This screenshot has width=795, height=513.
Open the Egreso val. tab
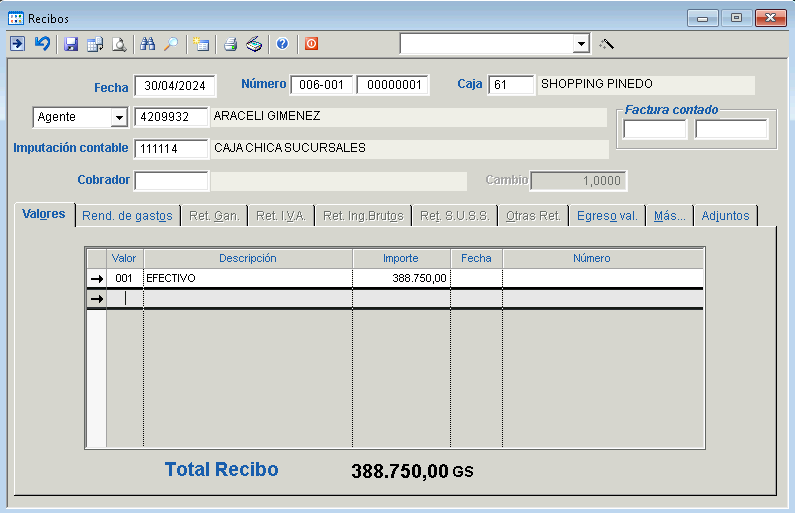click(x=607, y=216)
